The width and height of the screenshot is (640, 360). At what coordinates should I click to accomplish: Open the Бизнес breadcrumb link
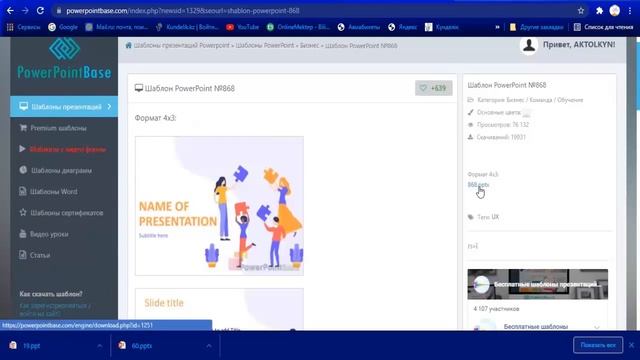pos(309,45)
